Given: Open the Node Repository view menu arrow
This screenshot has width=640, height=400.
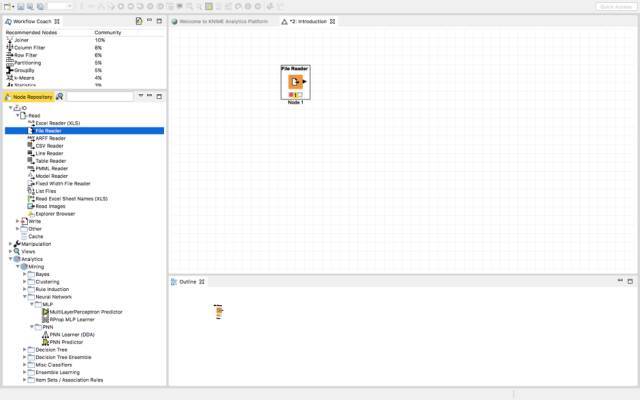Looking at the screenshot, I should pos(140,96).
